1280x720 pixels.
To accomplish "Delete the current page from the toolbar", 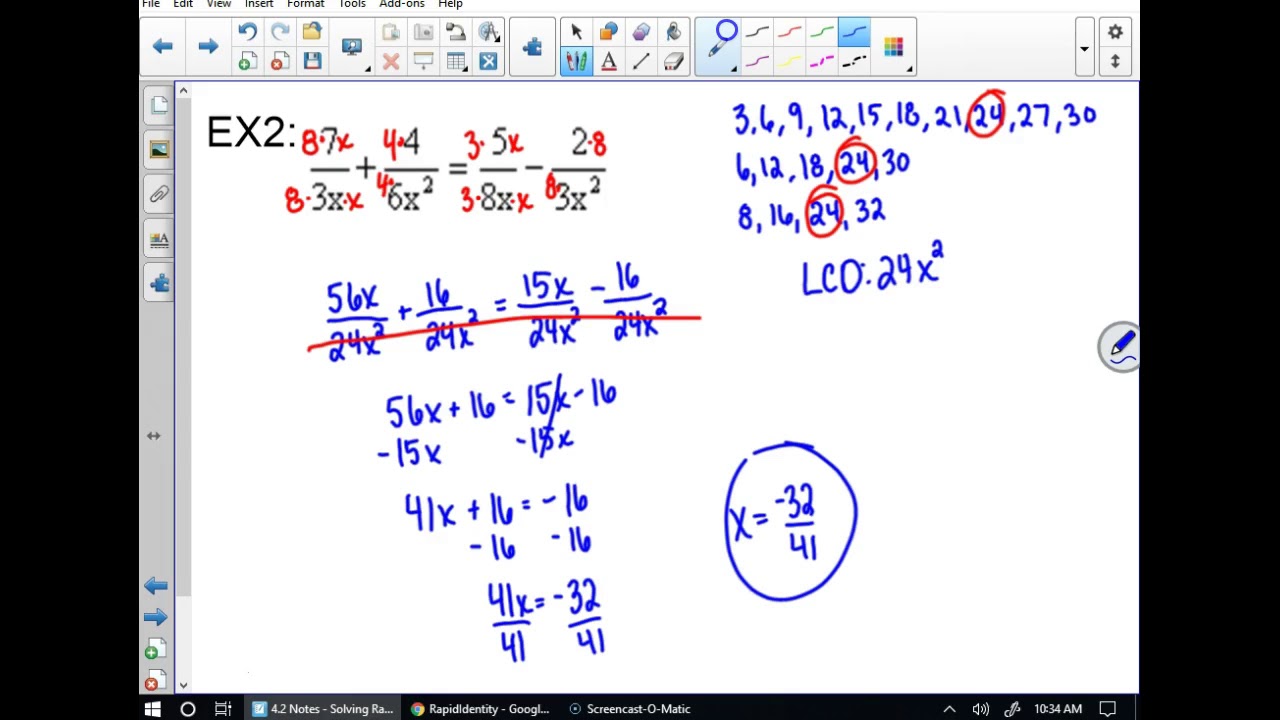I will click(x=280, y=62).
